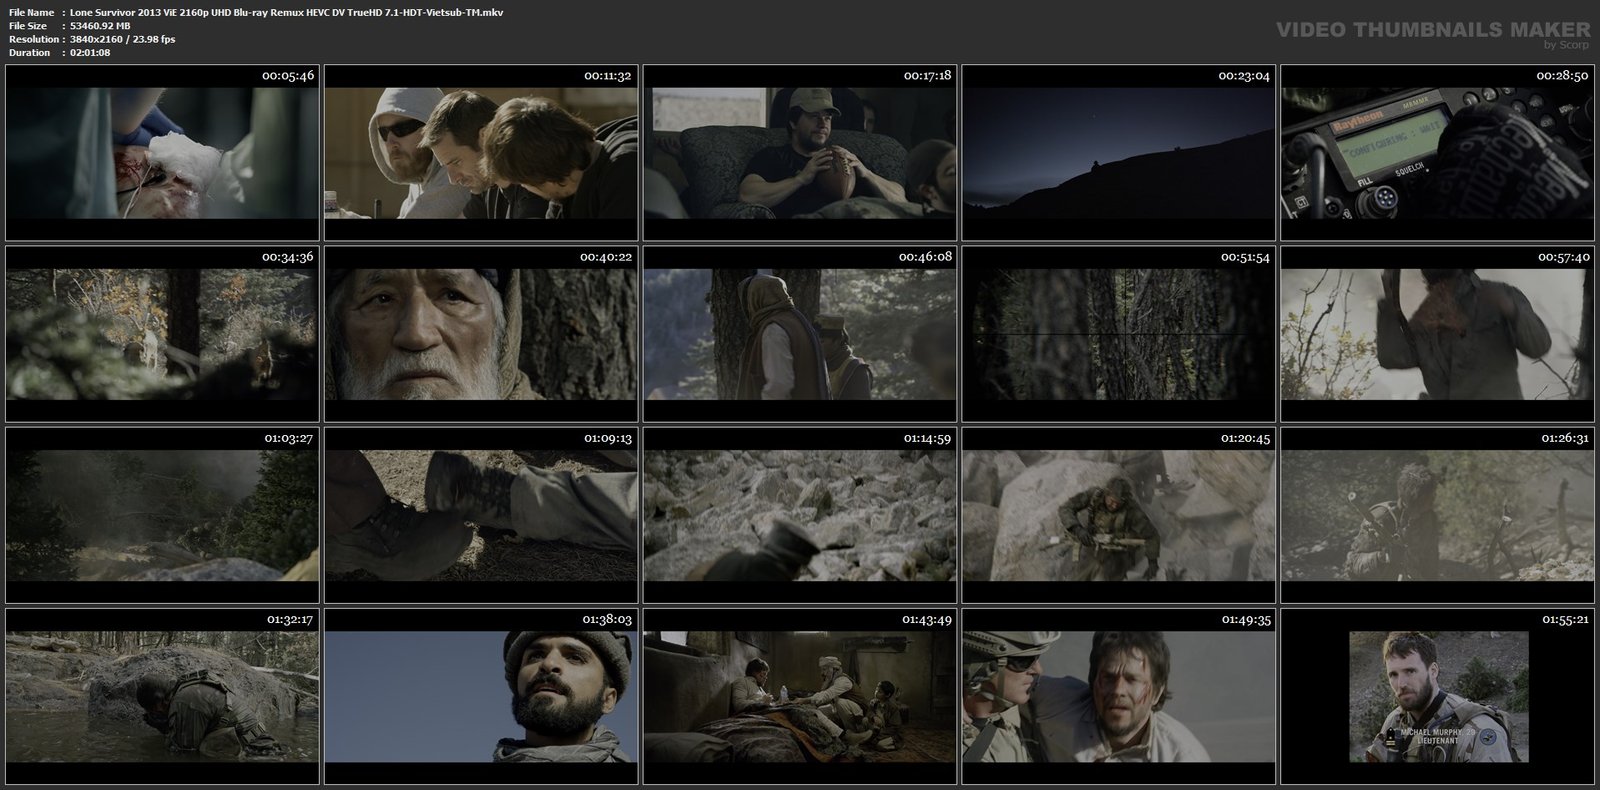Select the Michael Murphy portrait thumbnail at 01:55:21
Screen dimensions: 1600x790
tap(1438, 696)
